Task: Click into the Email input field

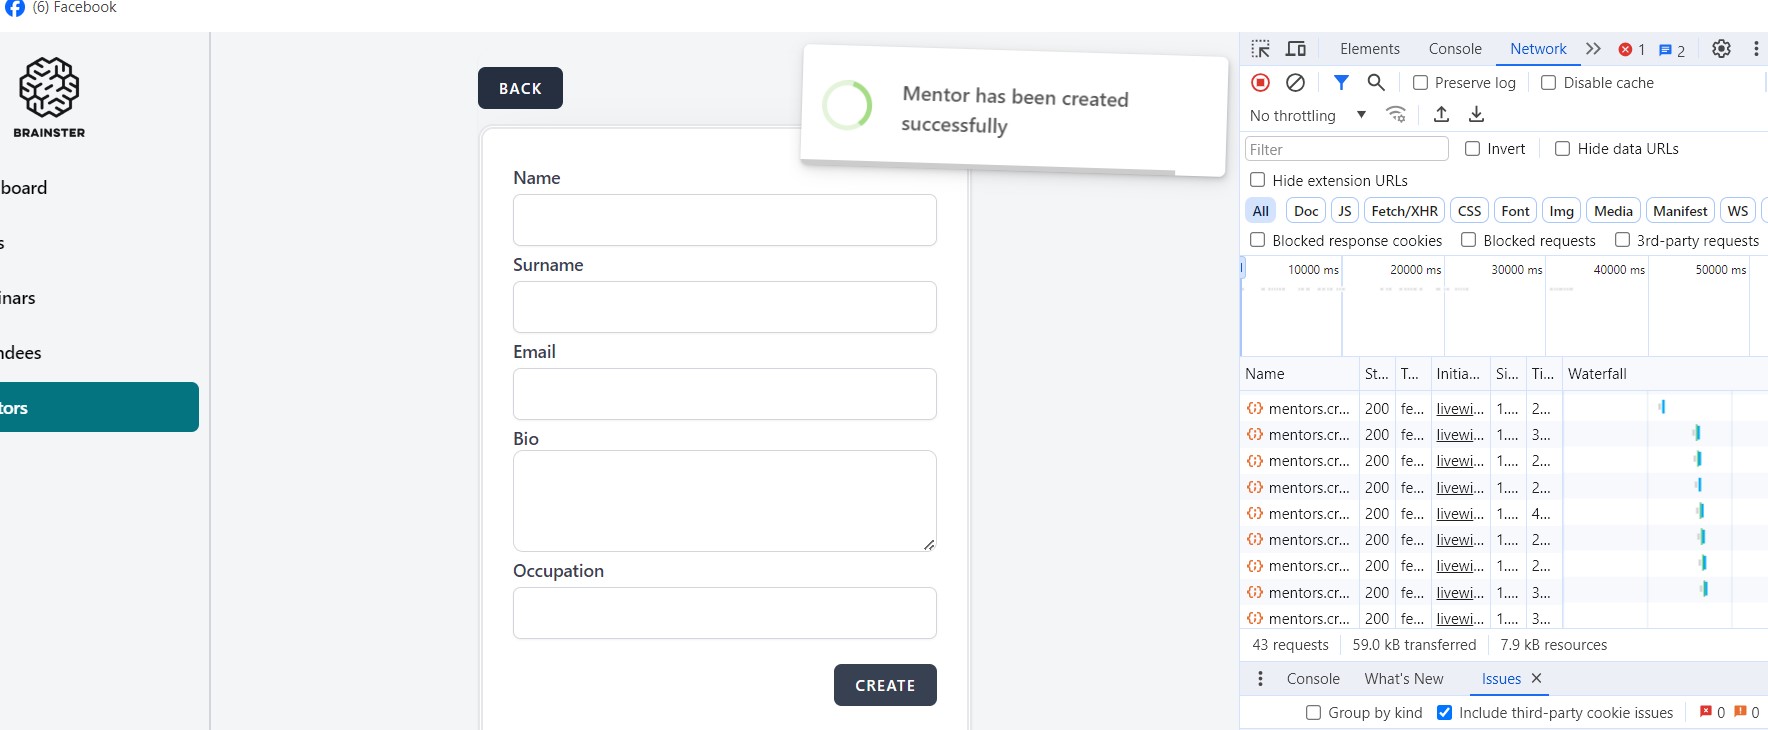Action: [x=724, y=394]
